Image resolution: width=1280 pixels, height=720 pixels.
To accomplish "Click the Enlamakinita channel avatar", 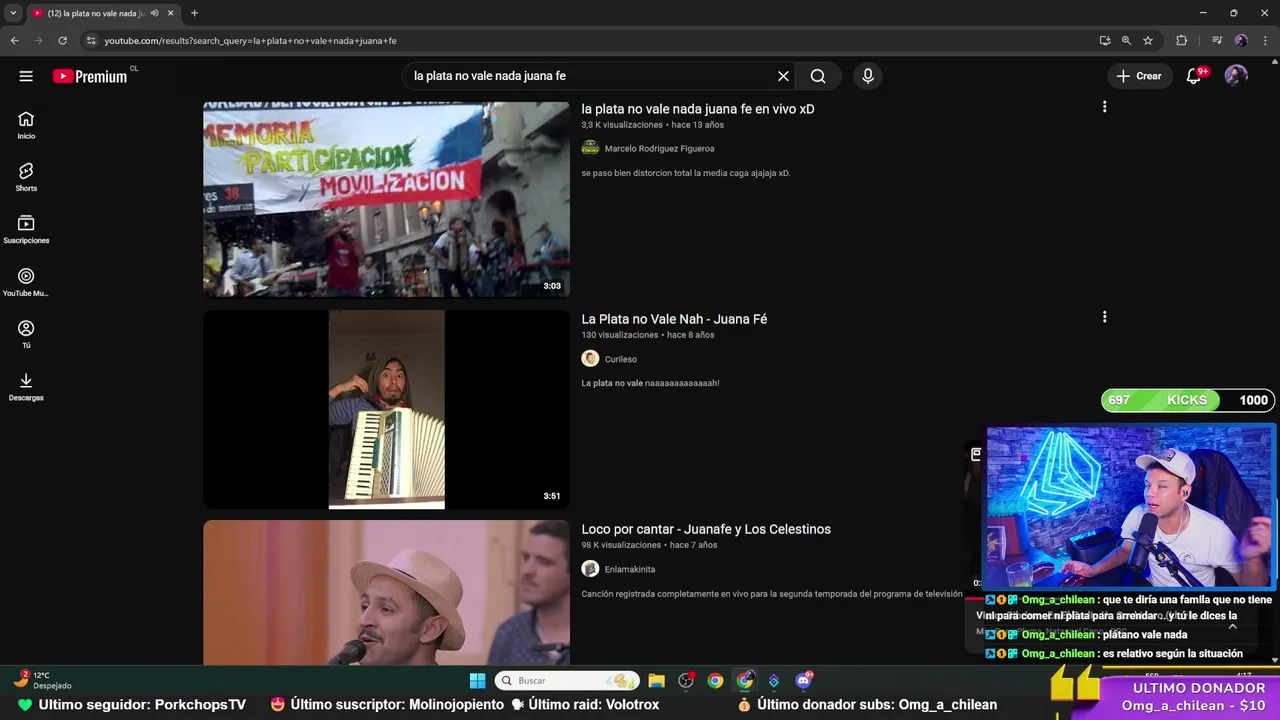I will [590, 568].
